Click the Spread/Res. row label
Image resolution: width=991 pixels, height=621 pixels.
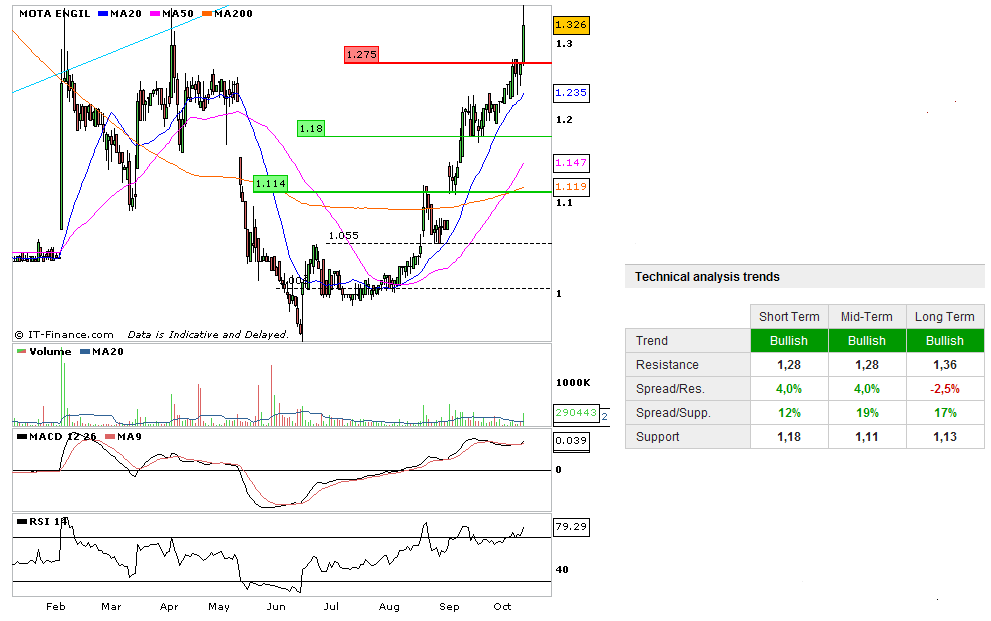[x=670, y=389]
